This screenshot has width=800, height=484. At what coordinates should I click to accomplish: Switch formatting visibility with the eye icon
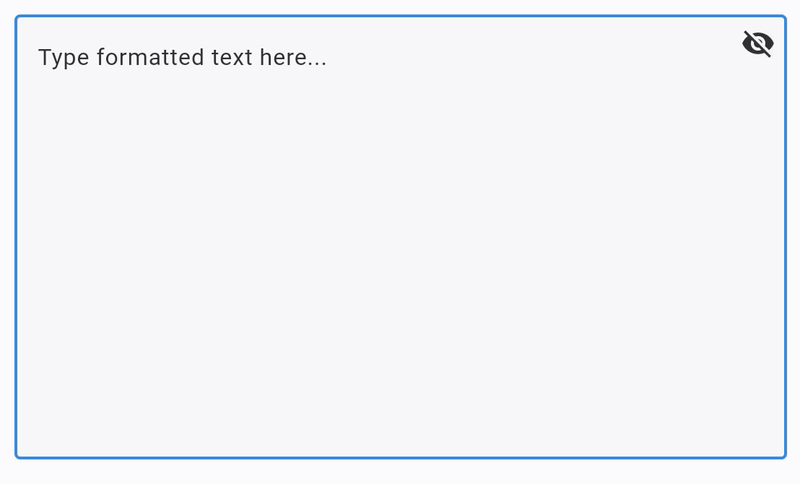[758, 44]
